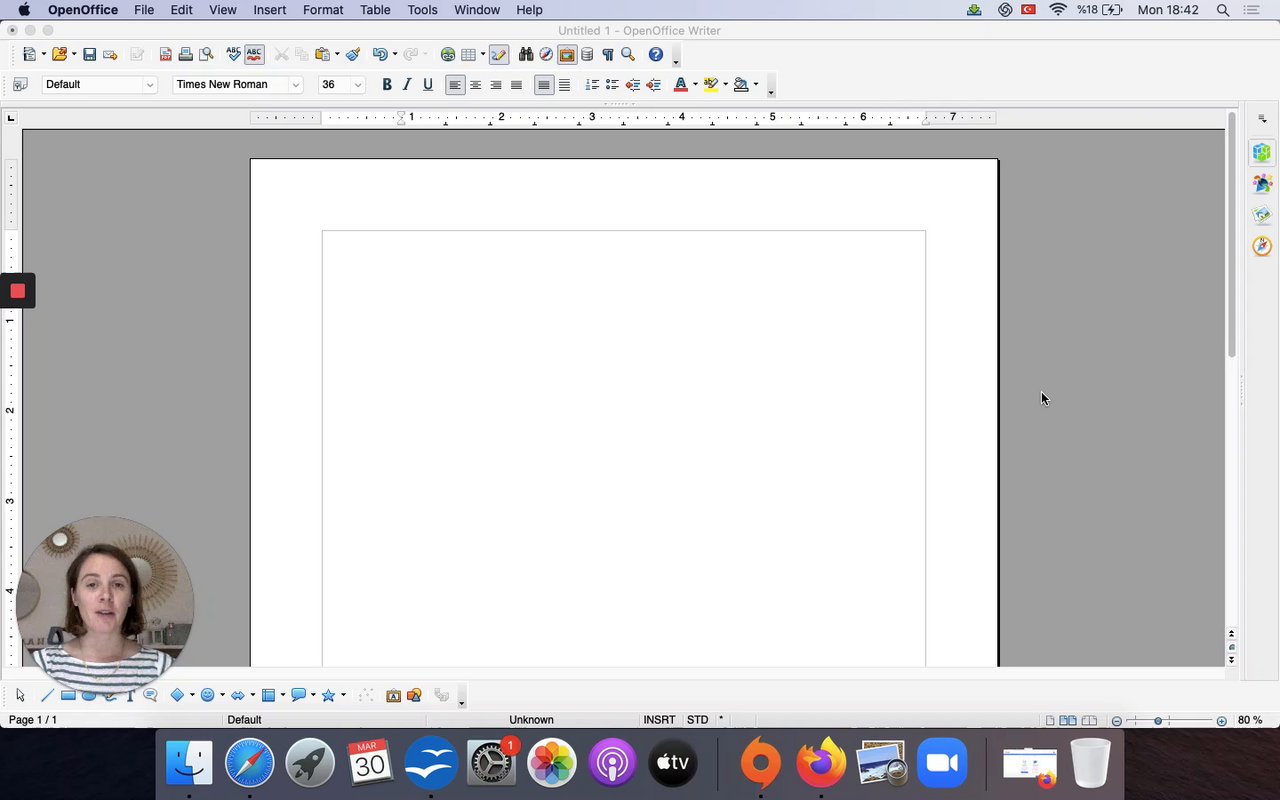The height and width of the screenshot is (800, 1280).
Task: Set Align Right paragraph alignment
Action: pos(496,85)
